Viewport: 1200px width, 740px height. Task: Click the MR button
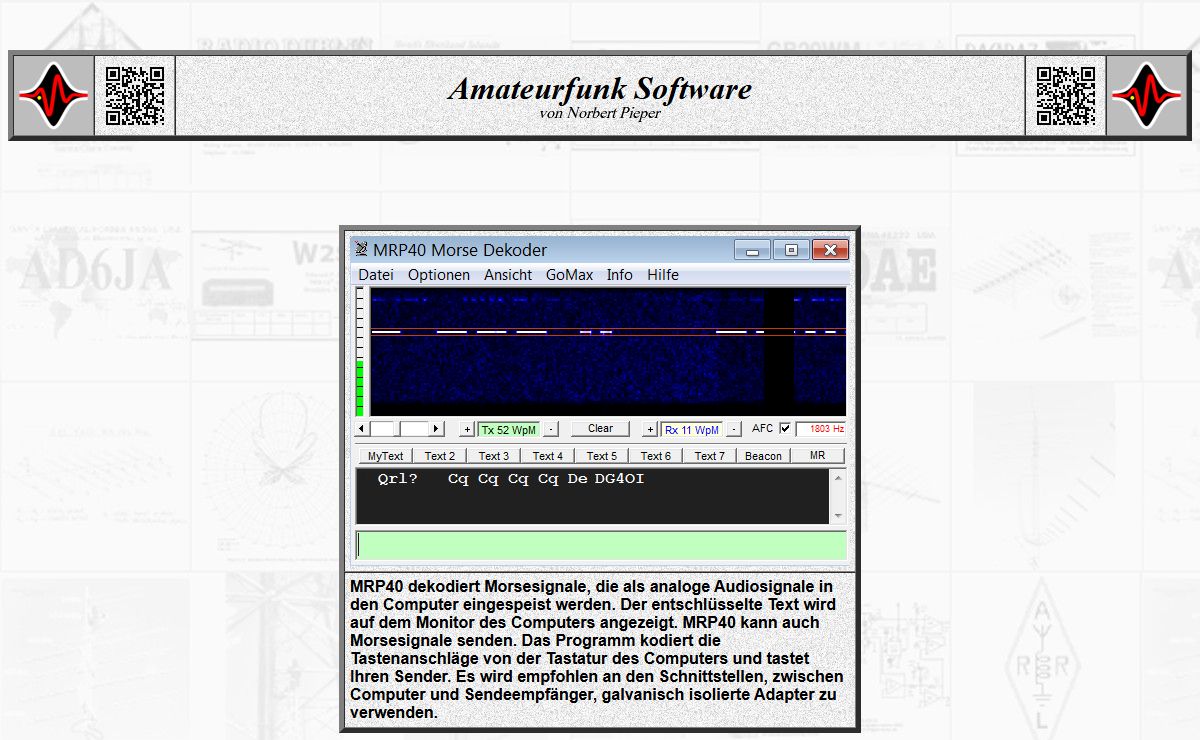[x=817, y=456]
